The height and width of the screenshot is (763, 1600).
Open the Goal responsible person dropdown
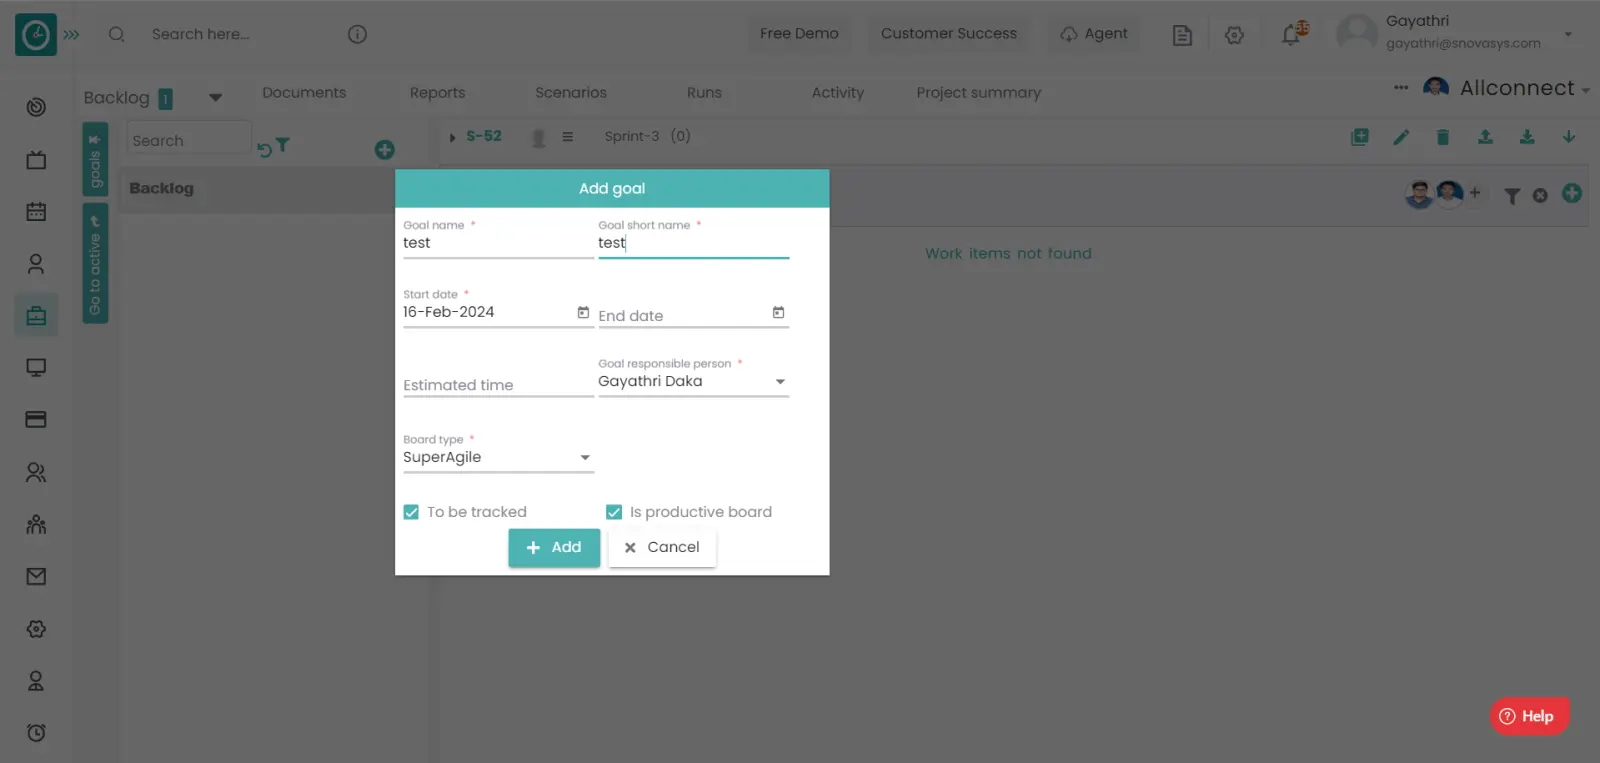780,382
